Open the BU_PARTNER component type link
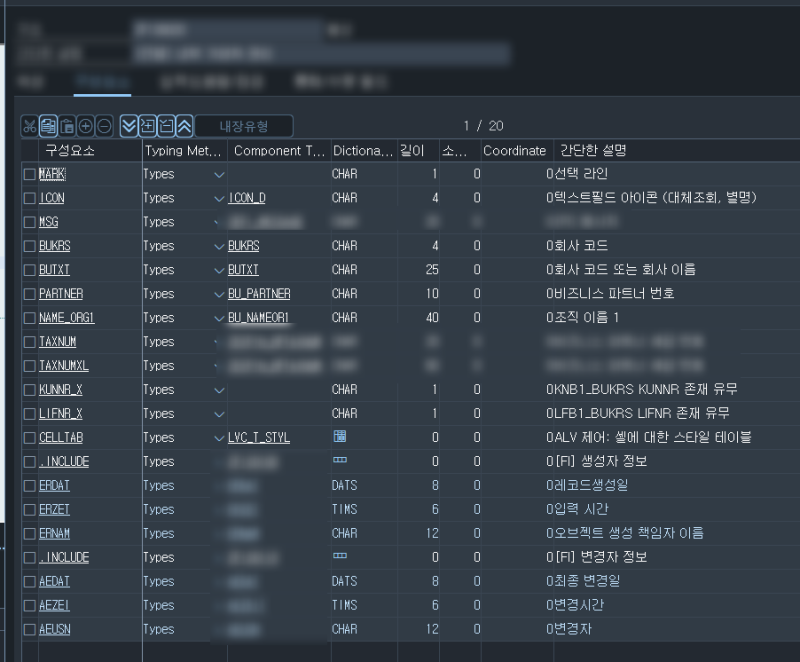This screenshot has height=662, width=800. 258,294
